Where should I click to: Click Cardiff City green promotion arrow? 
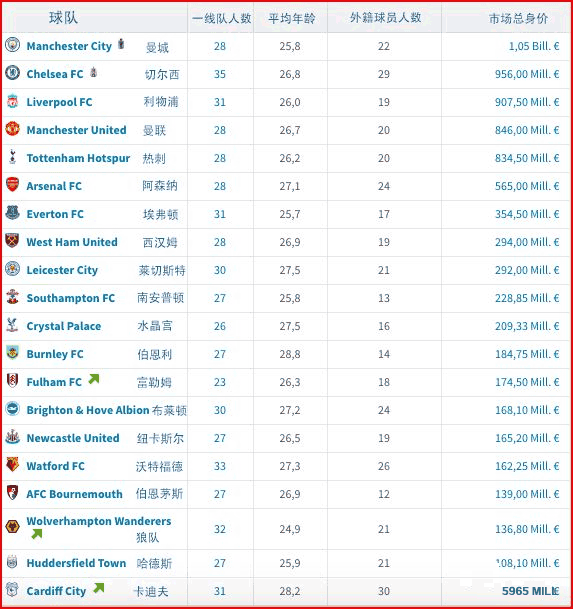click(99, 588)
